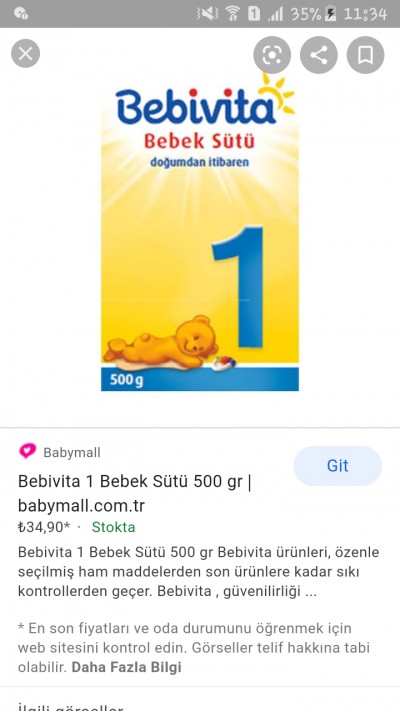Tap the Wi-Fi status bar icon
The height and width of the screenshot is (711, 400).
(233, 14)
